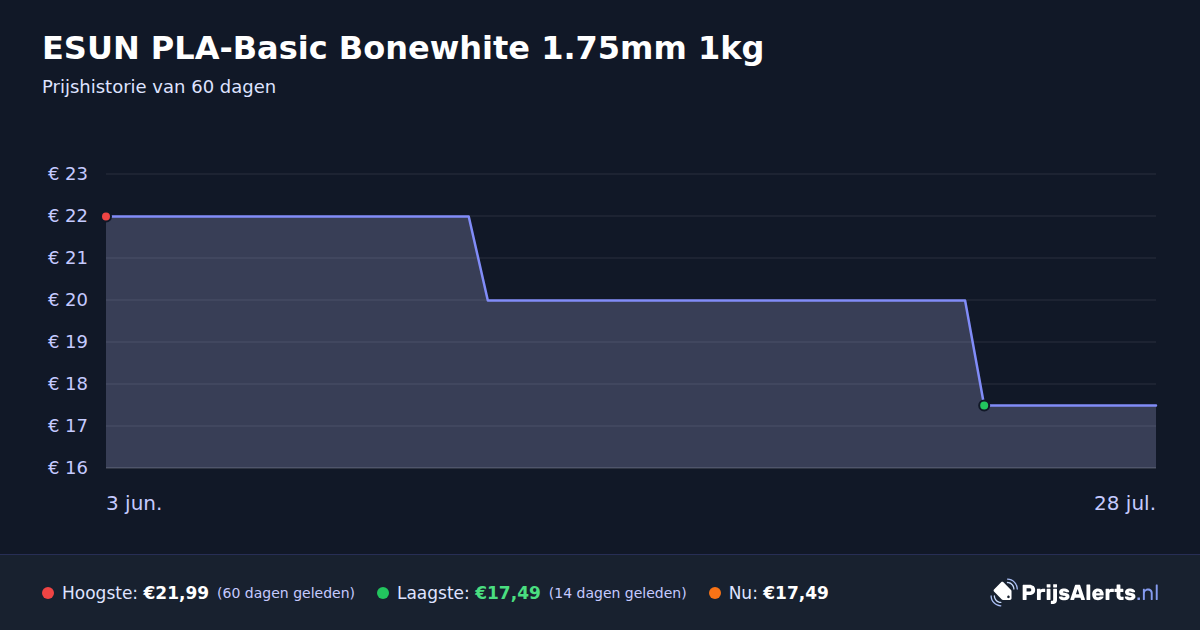Open the PrijsAlerts.nl link
Screen dimensions: 1200x630
[1090, 593]
